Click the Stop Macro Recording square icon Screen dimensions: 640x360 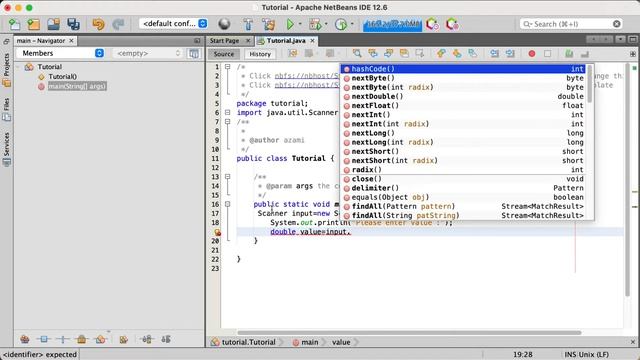click(x=547, y=53)
